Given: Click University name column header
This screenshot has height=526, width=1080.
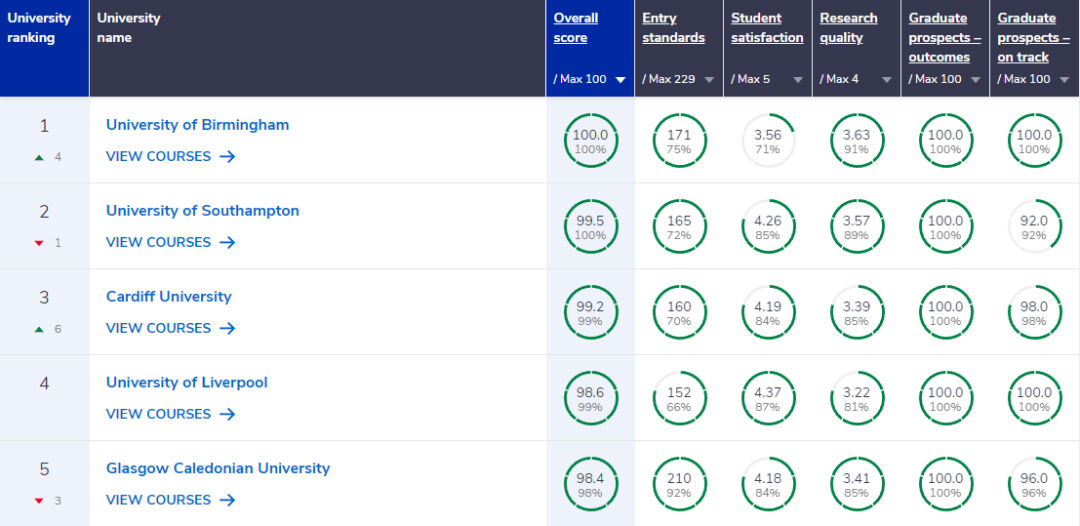Looking at the screenshot, I should click(x=318, y=48).
